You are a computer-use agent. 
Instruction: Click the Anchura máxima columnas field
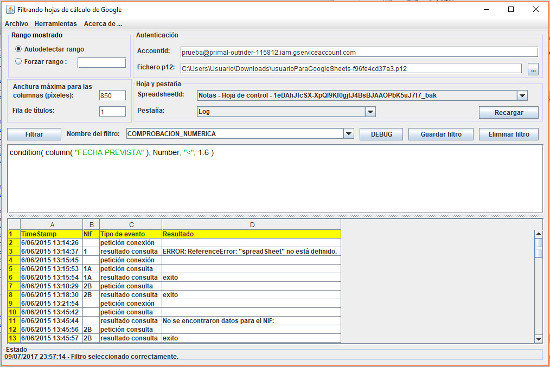[112, 95]
